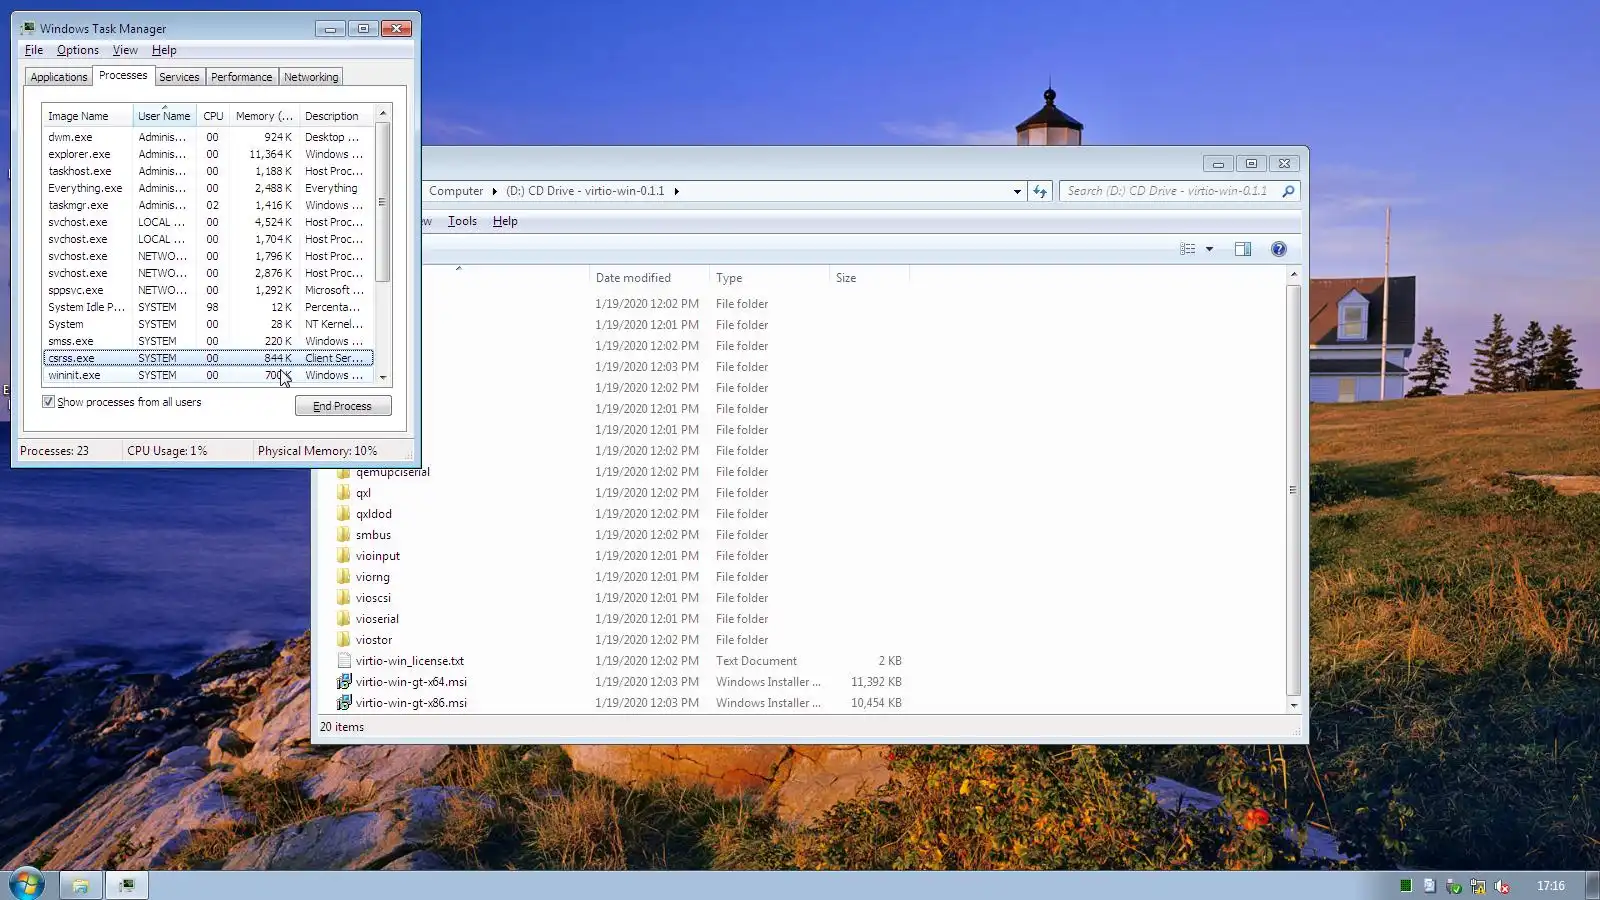Sort processes by Image Name column
Image resolution: width=1600 pixels, height=900 pixels.
(87, 116)
